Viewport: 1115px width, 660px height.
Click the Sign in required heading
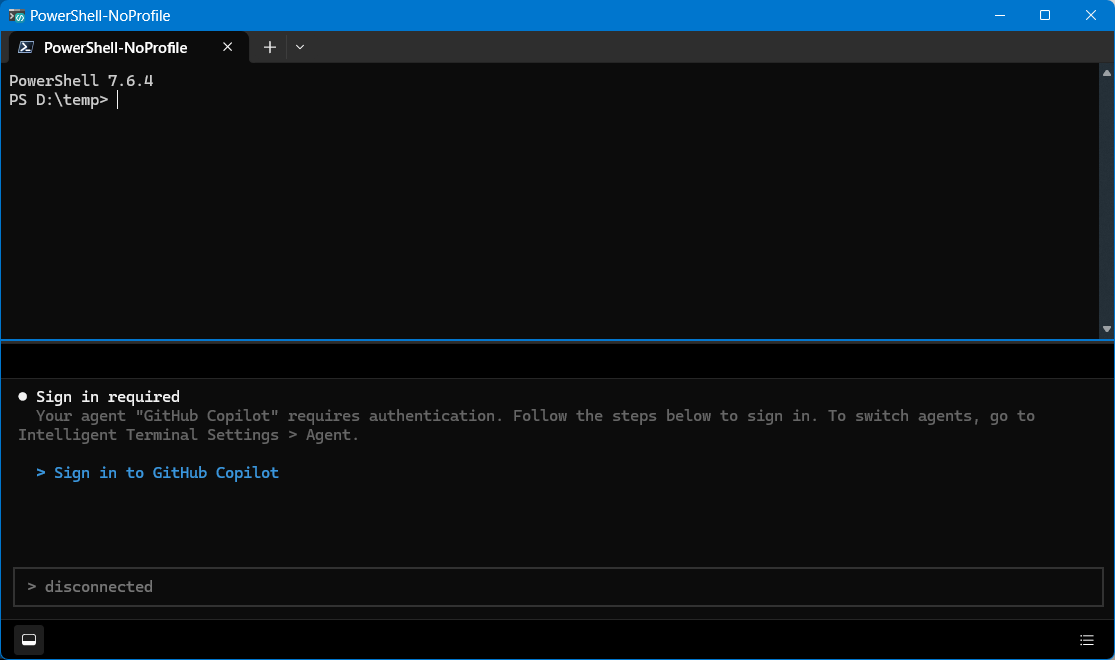108,397
